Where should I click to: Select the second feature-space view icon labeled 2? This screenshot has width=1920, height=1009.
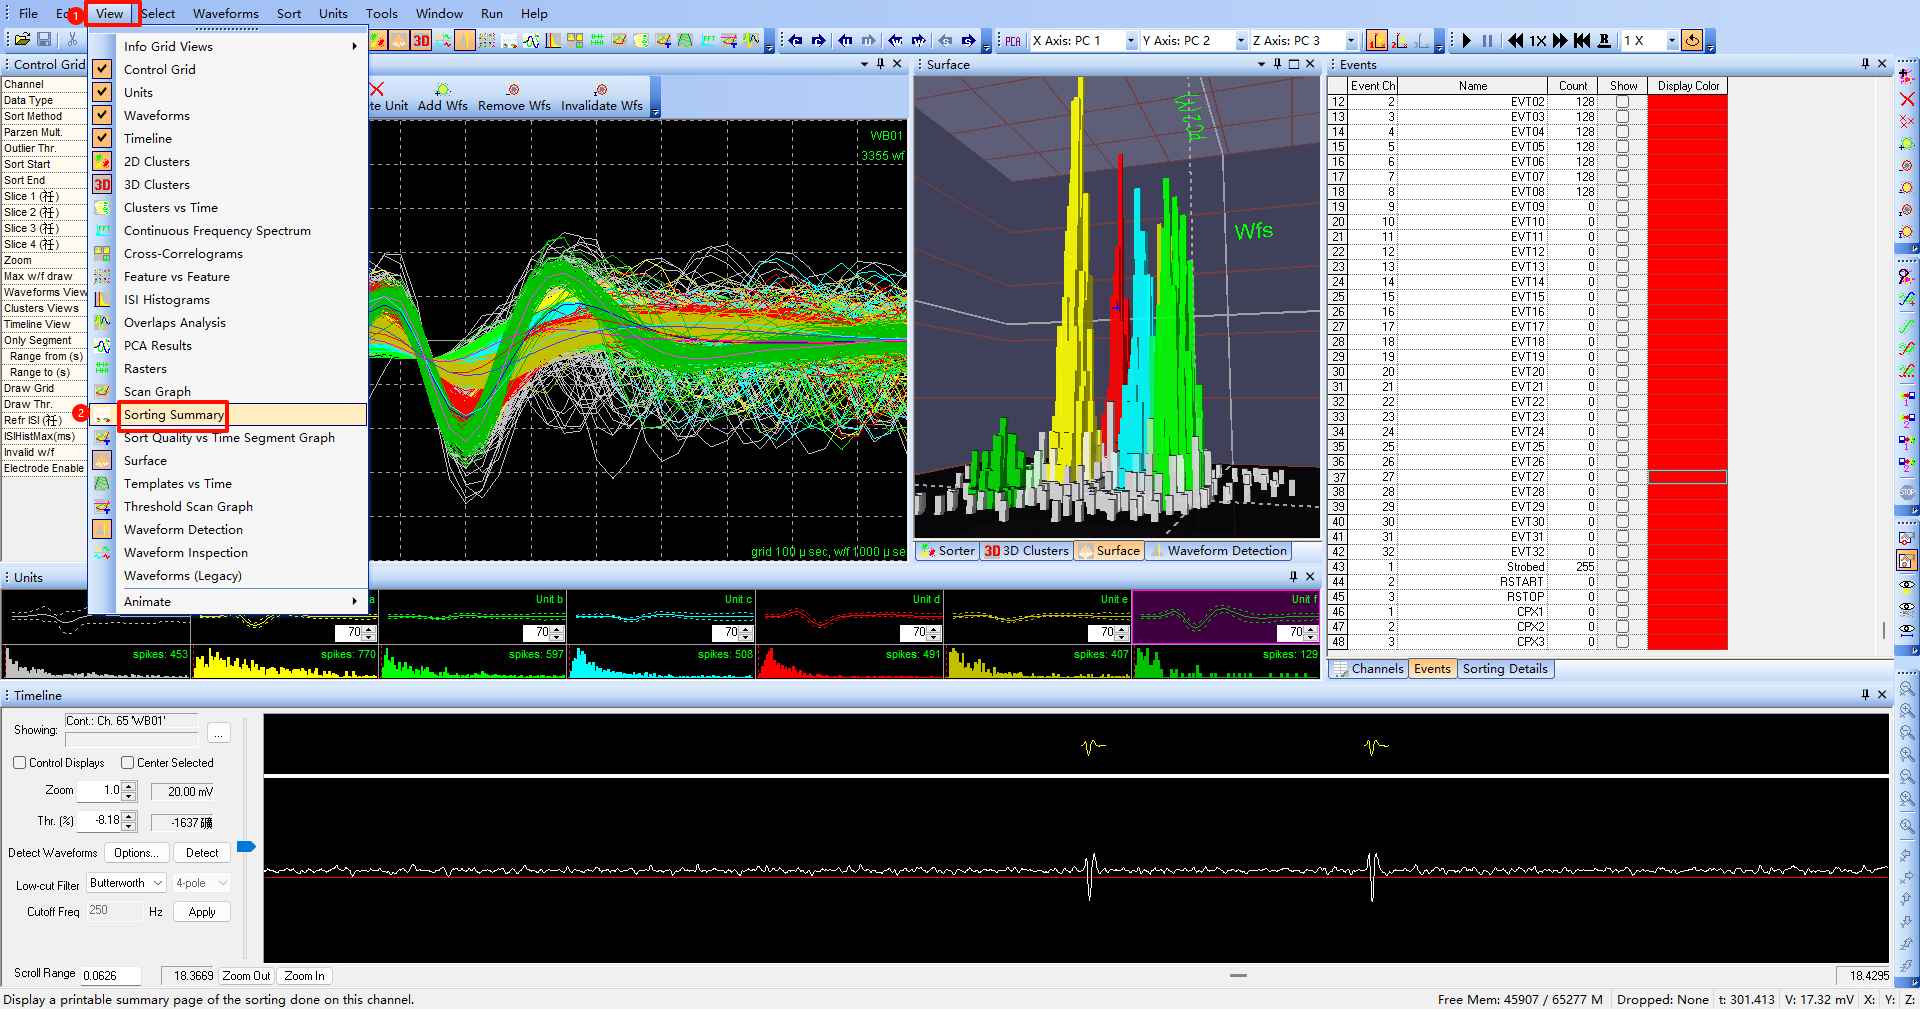[x=1400, y=40]
